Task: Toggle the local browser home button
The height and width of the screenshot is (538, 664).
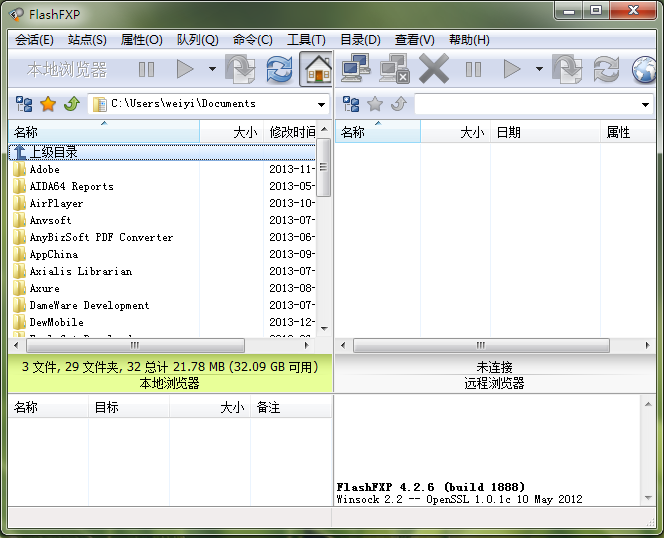Action: tap(316, 69)
